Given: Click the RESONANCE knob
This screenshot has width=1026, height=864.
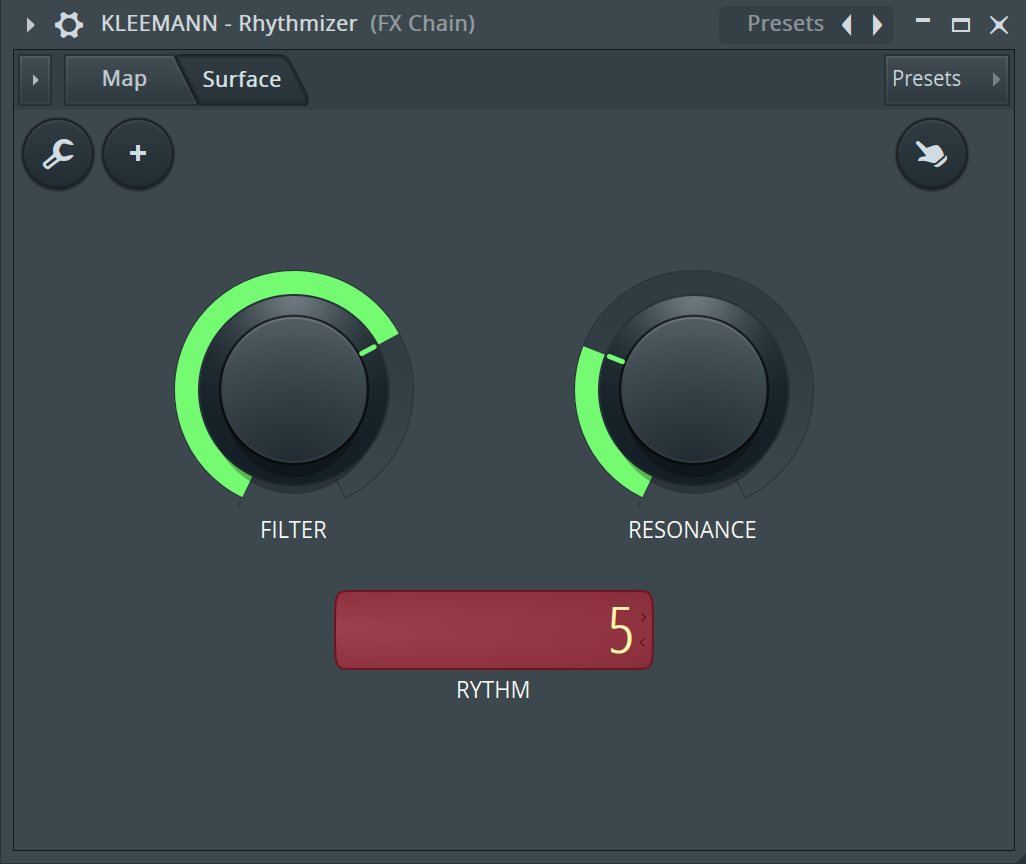Looking at the screenshot, I should pos(693,390).
